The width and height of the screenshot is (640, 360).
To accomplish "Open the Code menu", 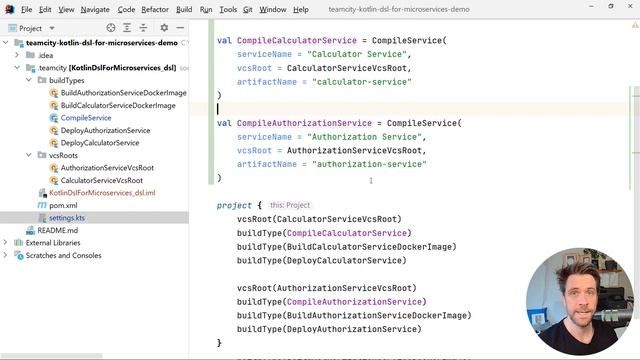I will coord(126,9).
